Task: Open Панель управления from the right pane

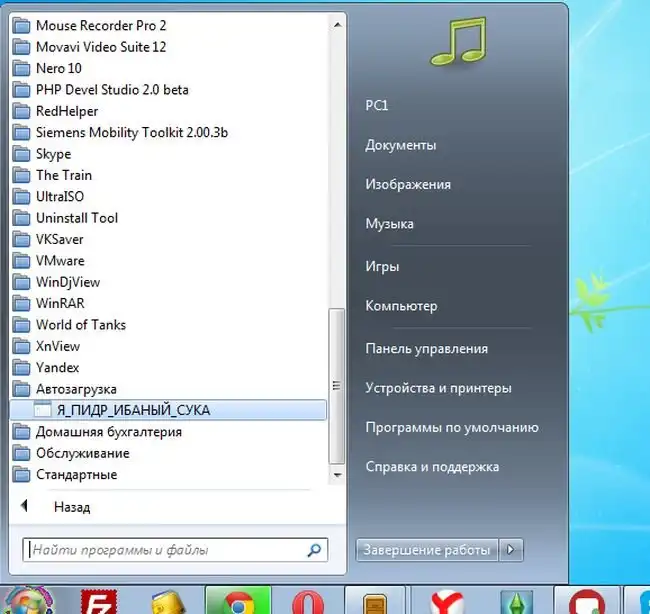Action: (426, 348)
